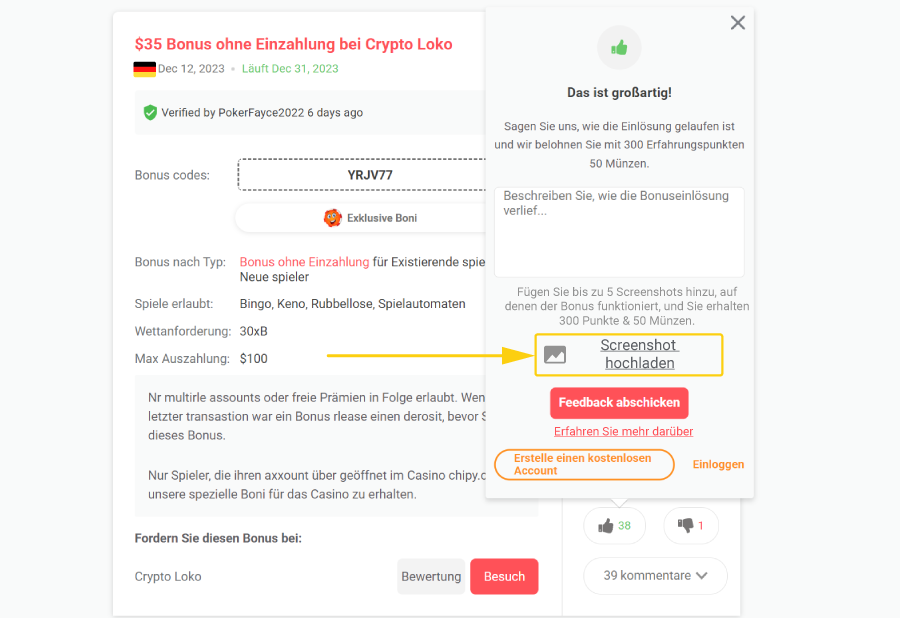
Task: Click the image icon beside Screenshot hochladen
Action: [555, 354]
